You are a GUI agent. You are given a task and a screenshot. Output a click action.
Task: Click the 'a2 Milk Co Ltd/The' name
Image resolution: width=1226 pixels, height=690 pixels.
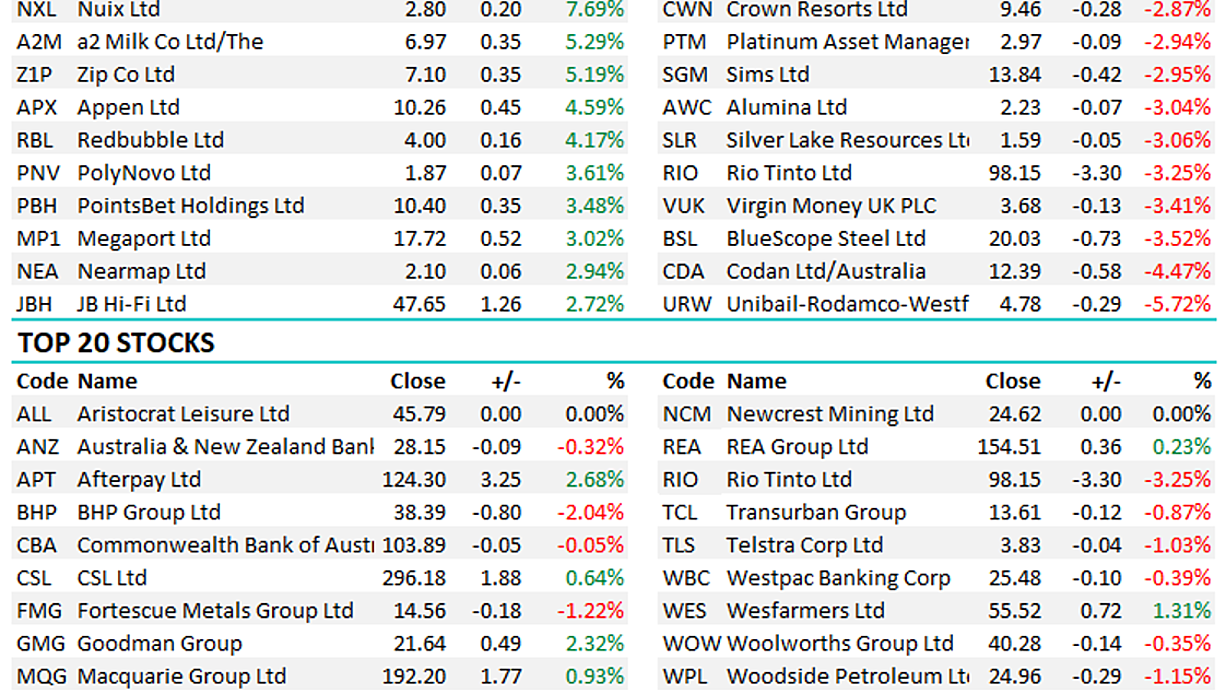[x=170, y=42]
